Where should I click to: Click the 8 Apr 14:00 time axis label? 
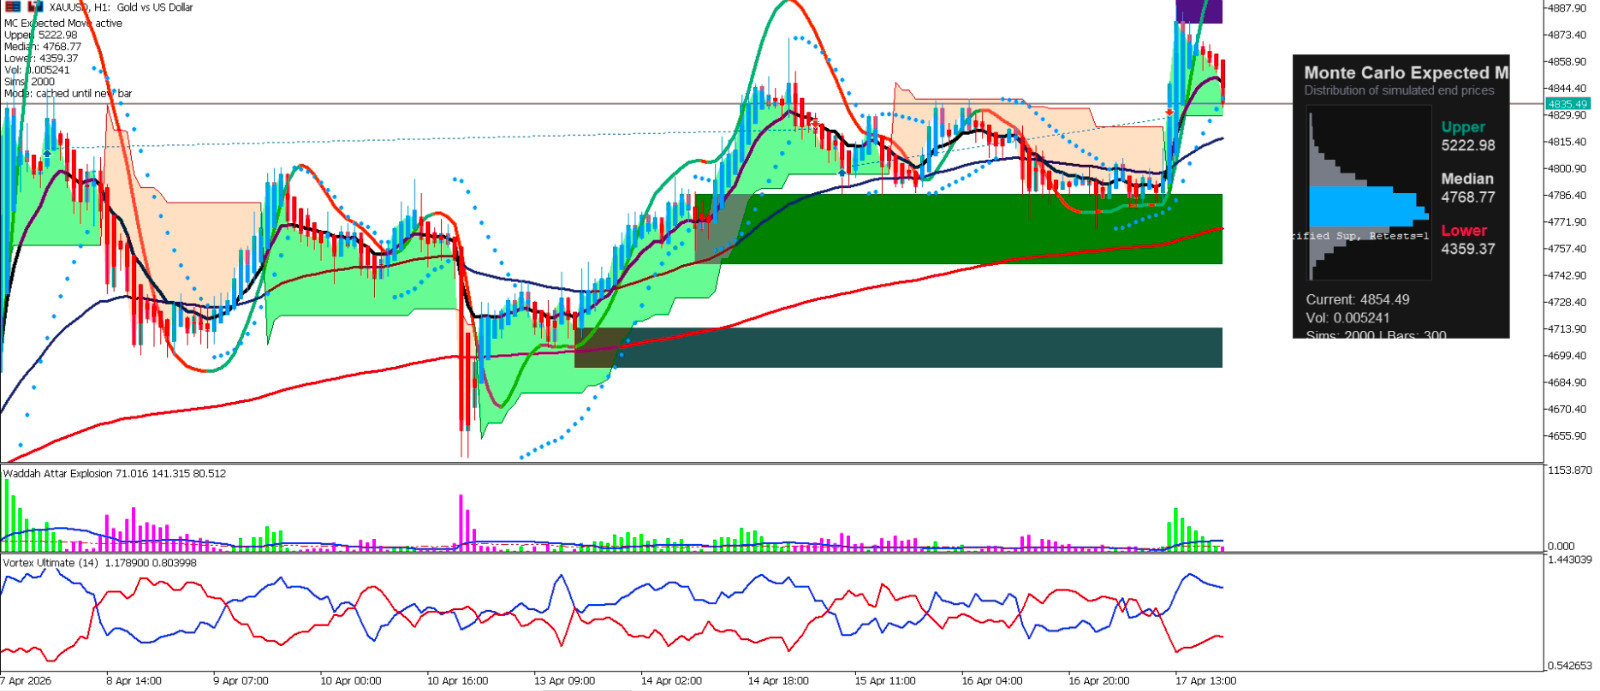pos(134,681)
